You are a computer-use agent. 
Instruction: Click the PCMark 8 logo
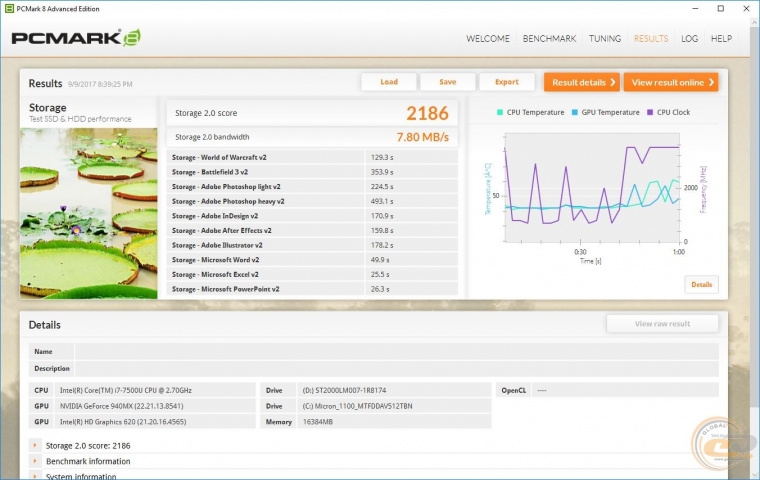(76, 38)
